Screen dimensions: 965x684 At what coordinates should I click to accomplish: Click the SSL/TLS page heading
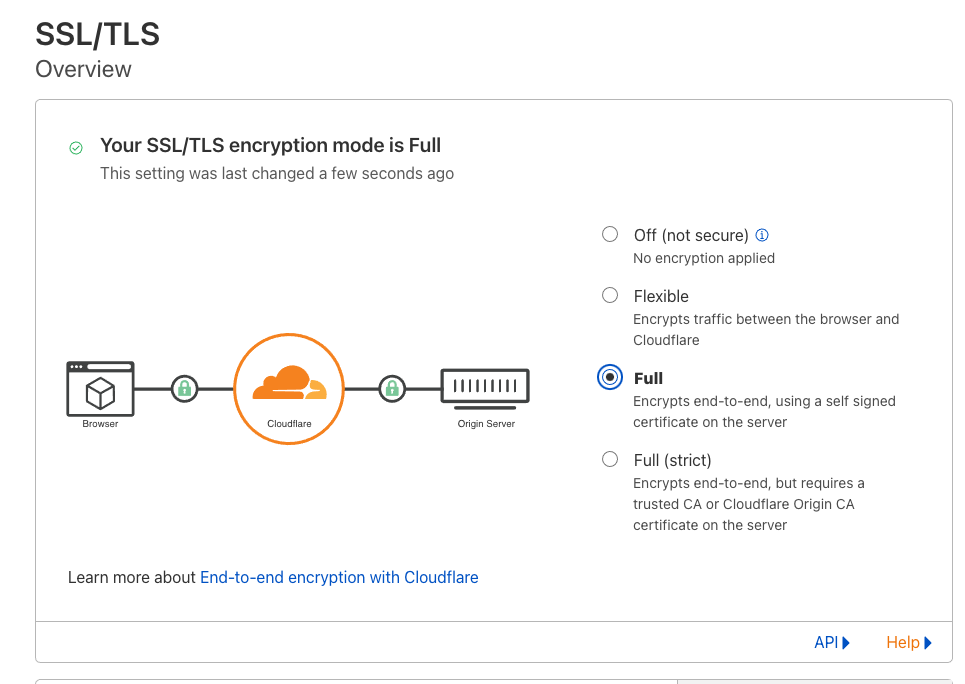coord(97,33)
